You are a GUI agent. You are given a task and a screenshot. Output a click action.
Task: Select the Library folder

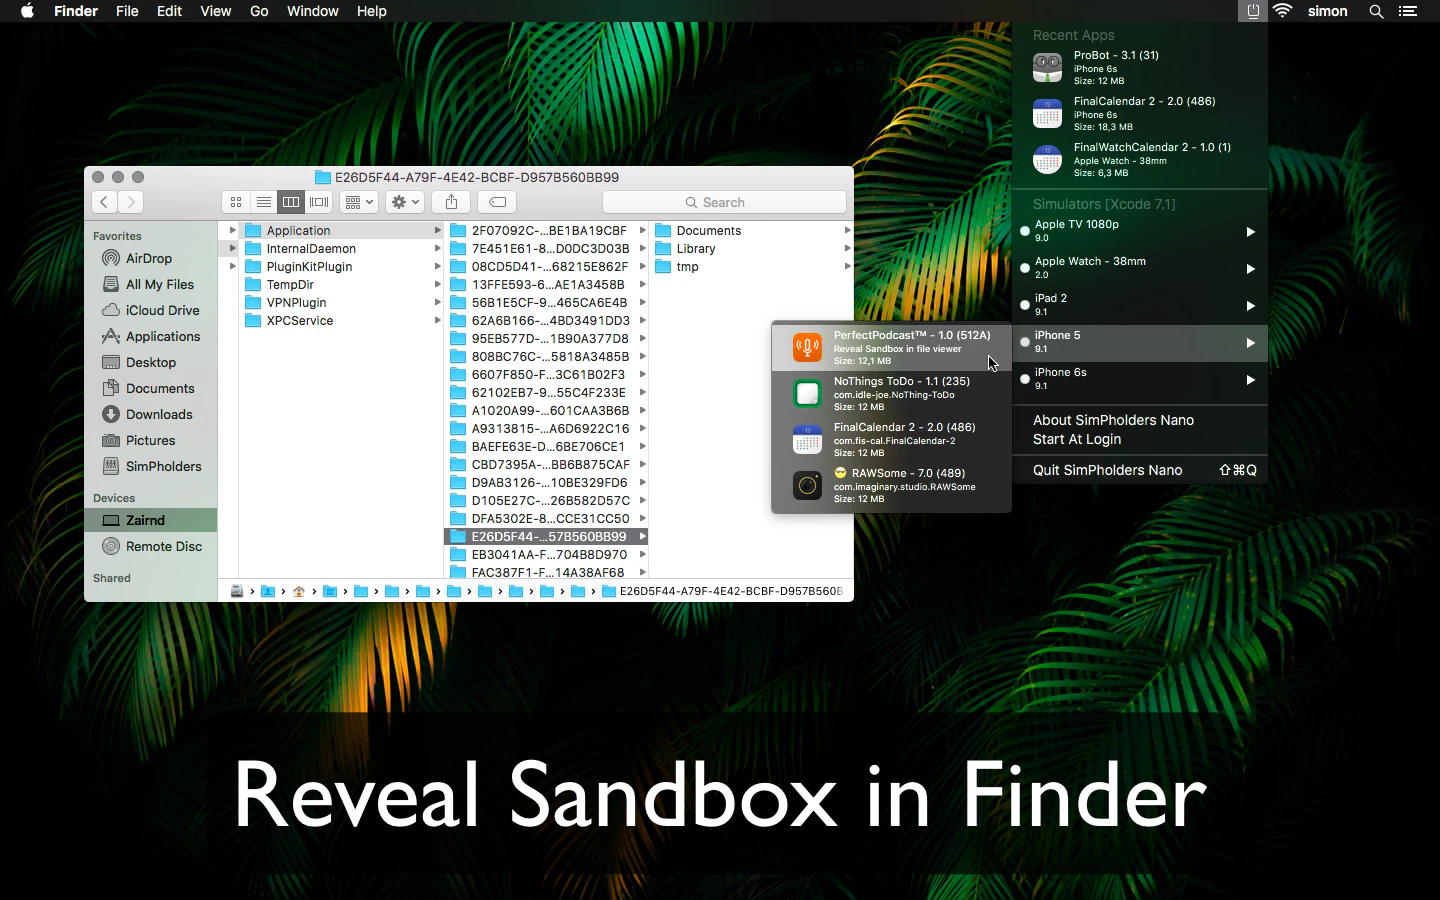(751, 248)
